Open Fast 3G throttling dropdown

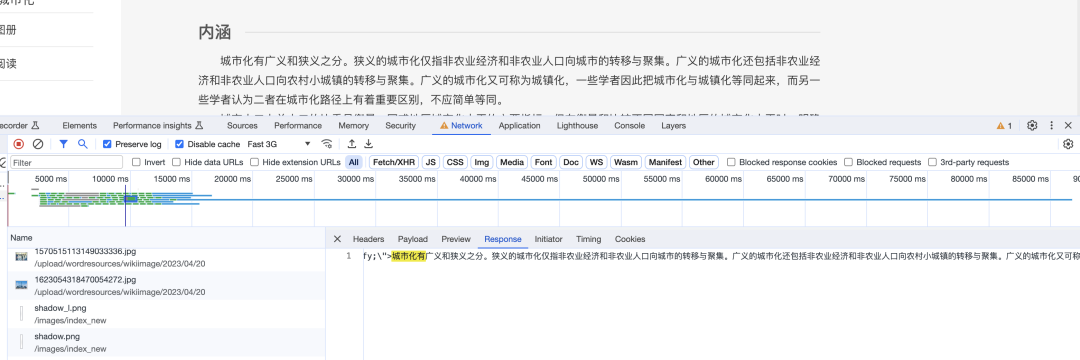(x=279, y=144)
